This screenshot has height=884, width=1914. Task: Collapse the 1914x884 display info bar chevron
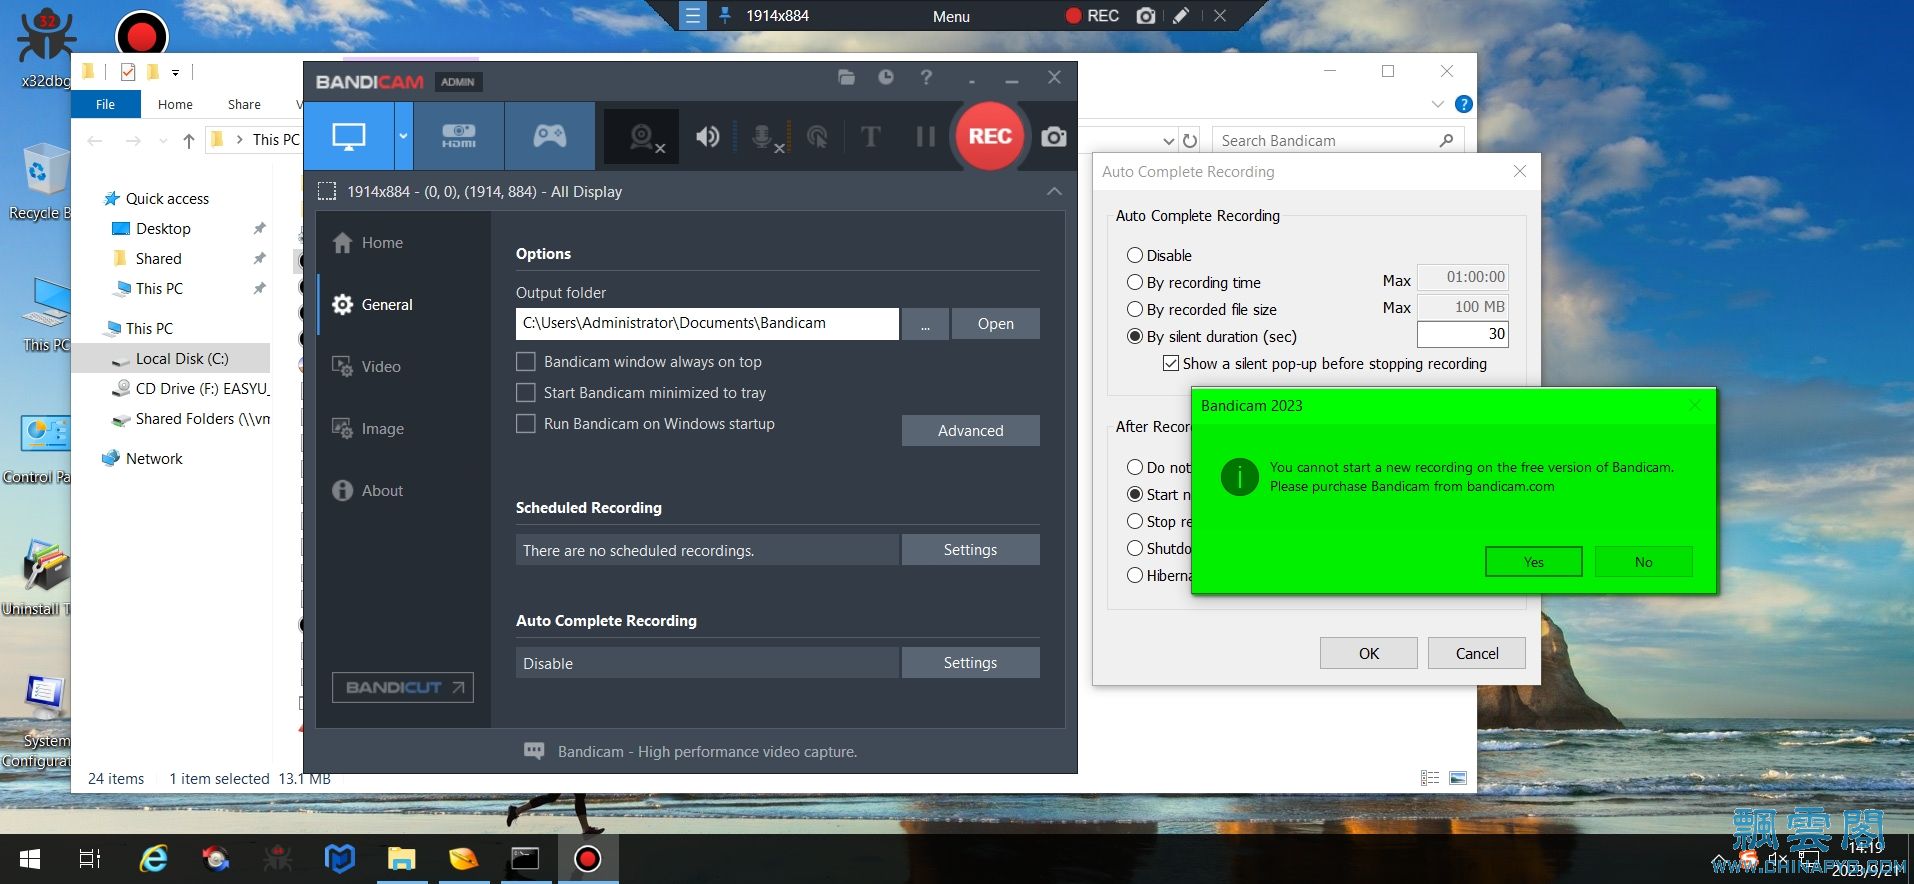click(1054, 191)
